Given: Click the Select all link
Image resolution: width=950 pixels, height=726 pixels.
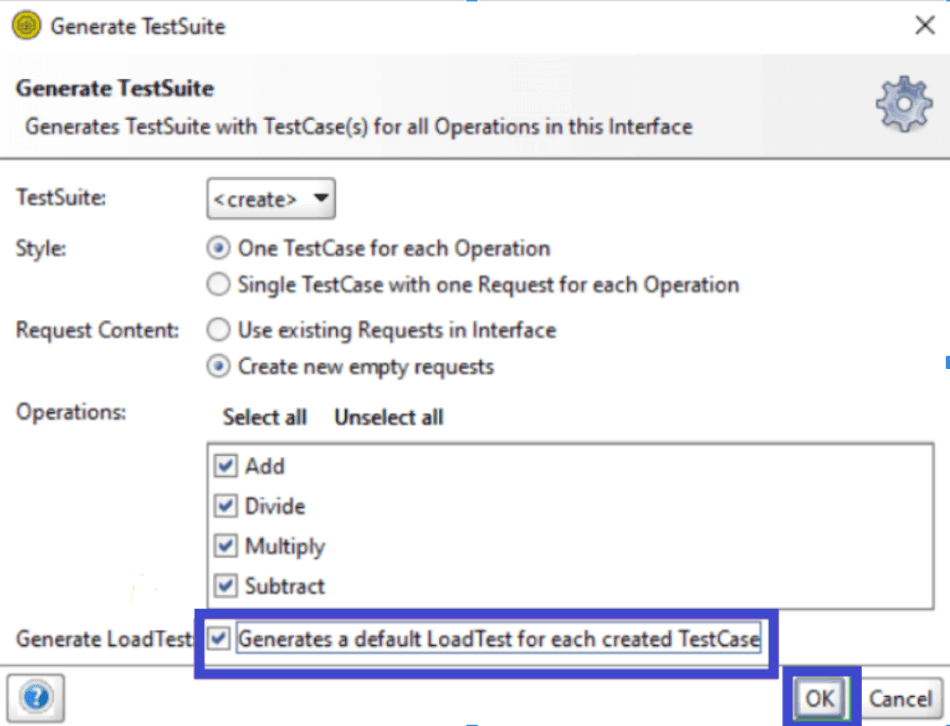Looking at the screenshot, I should pyautogui.click(x=264, y=417).
